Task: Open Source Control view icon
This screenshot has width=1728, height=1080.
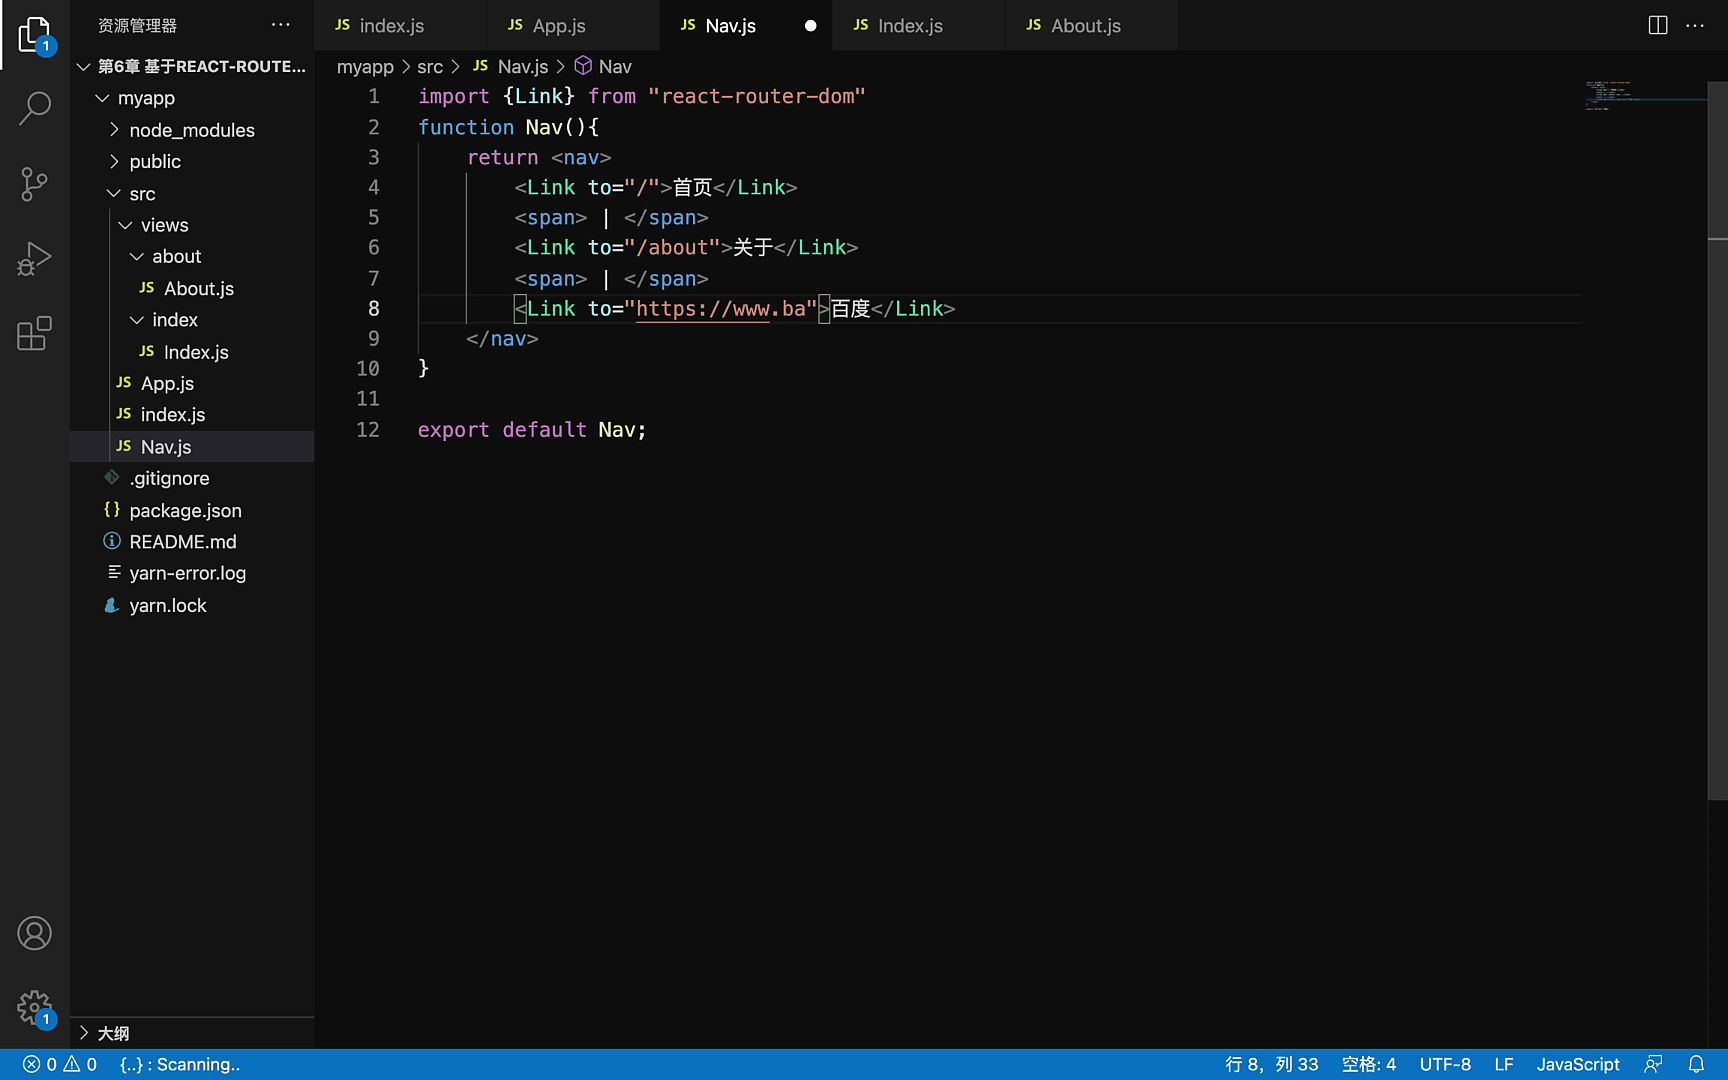Action: pyautogui.click(x=34, y=184)
